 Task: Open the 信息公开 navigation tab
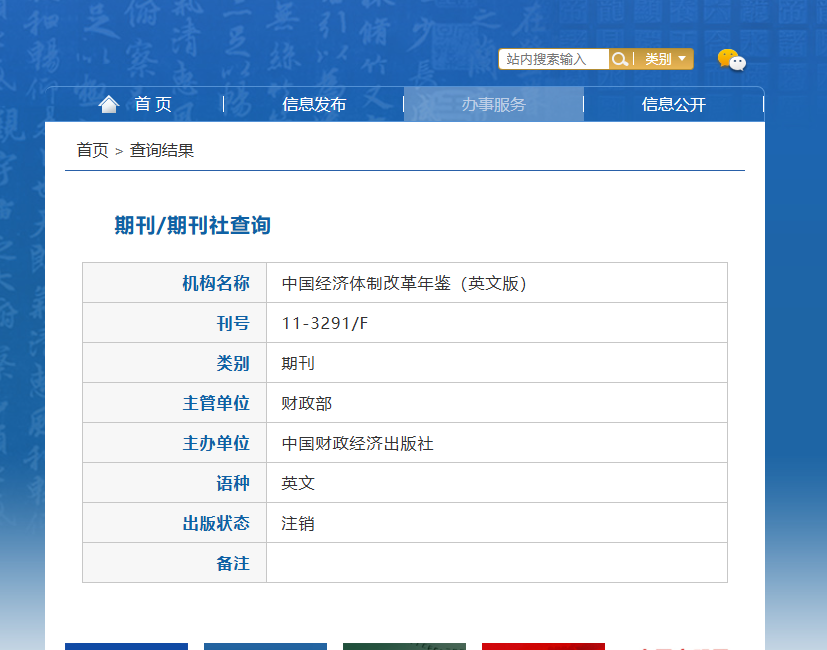(674, 104)
